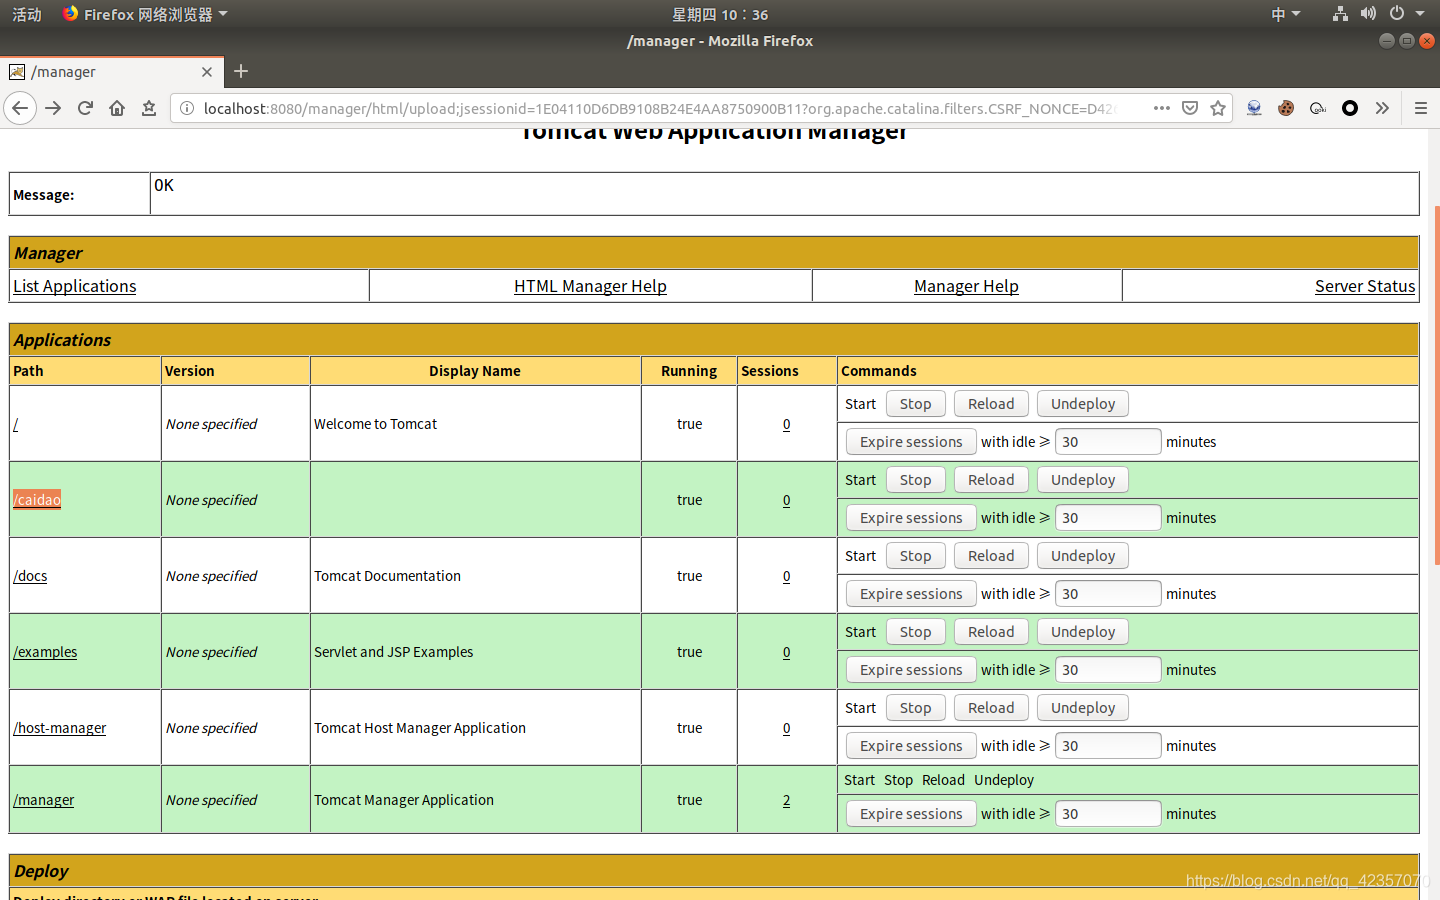The height and width of the screenshot is (900, 1440).
Task: Open the List Applications link
Action: [x=75, y=286]
